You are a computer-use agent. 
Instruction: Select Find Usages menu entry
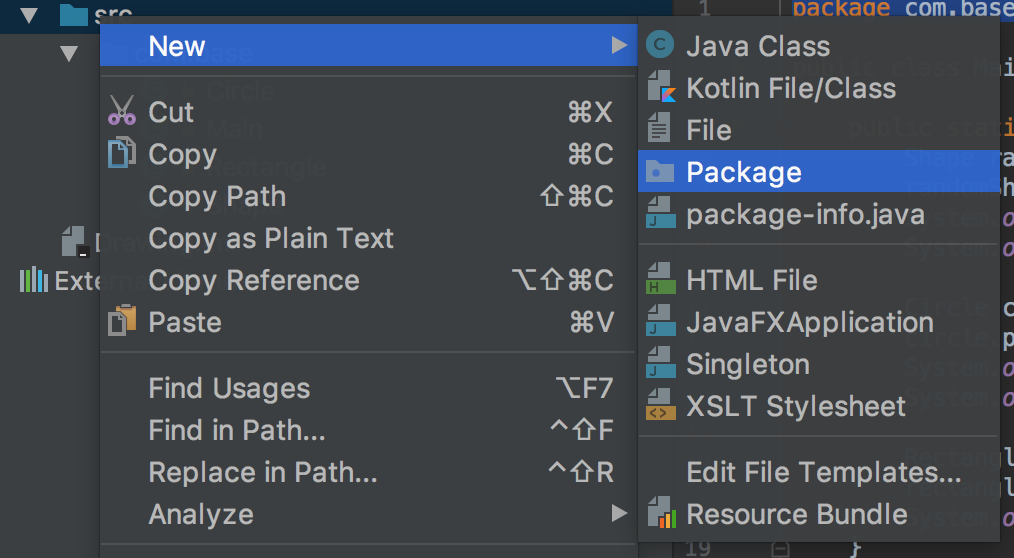229,388
